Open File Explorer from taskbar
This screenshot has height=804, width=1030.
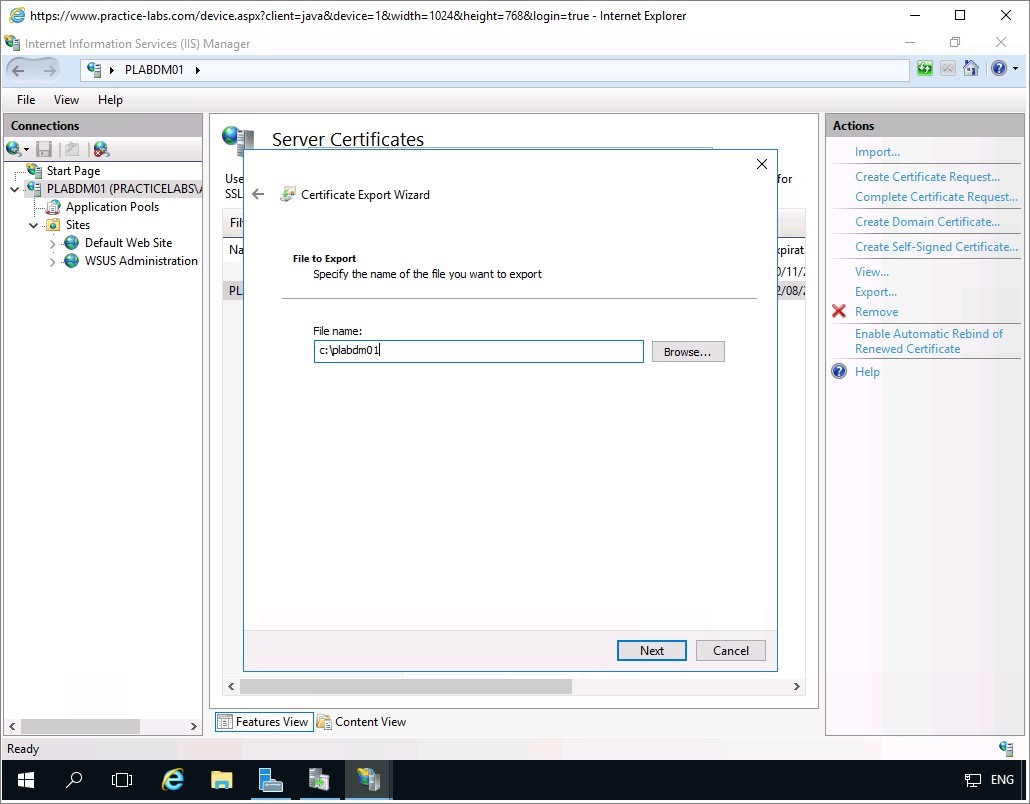(x=221, y=780)
